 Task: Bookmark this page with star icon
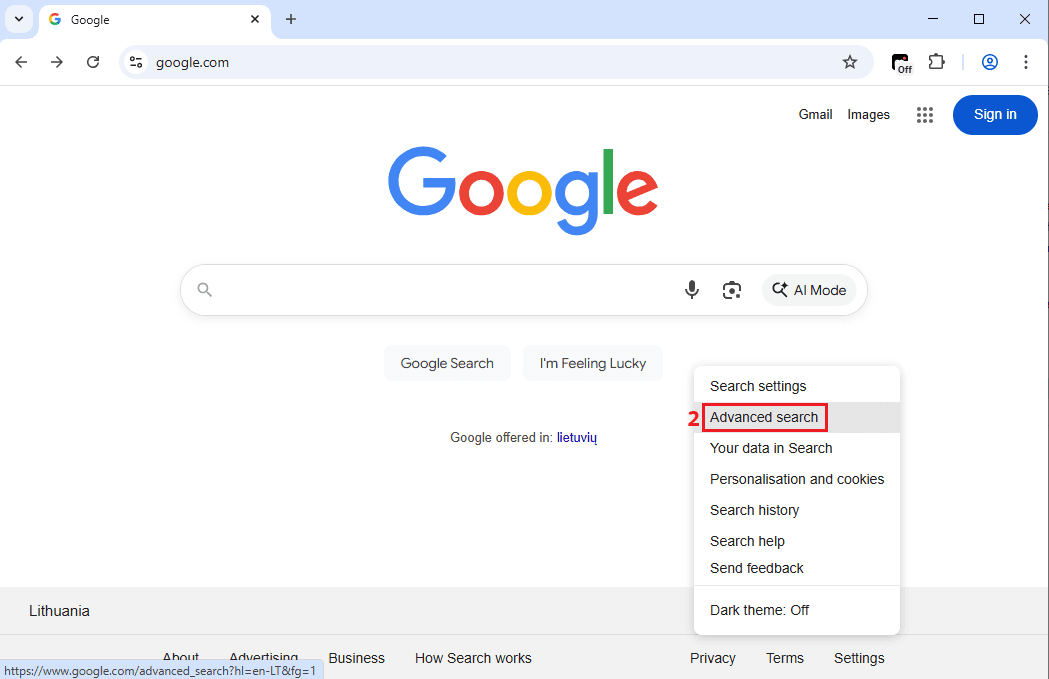tap(850, 62)
